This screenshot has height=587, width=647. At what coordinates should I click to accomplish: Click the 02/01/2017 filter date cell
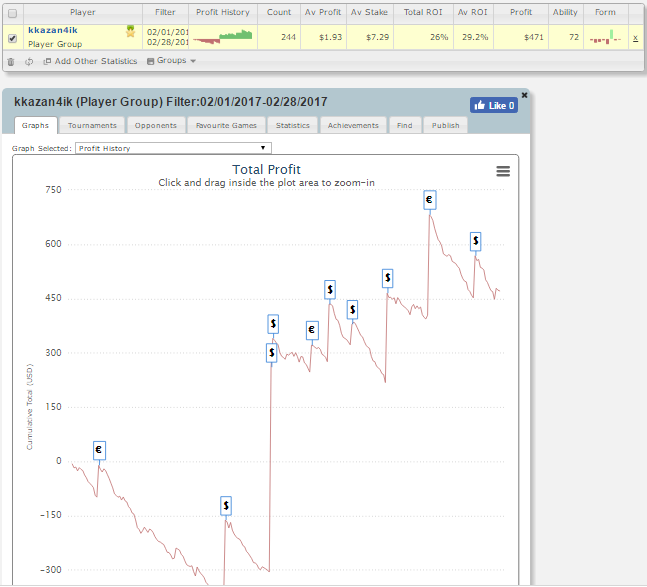point(168,32)
